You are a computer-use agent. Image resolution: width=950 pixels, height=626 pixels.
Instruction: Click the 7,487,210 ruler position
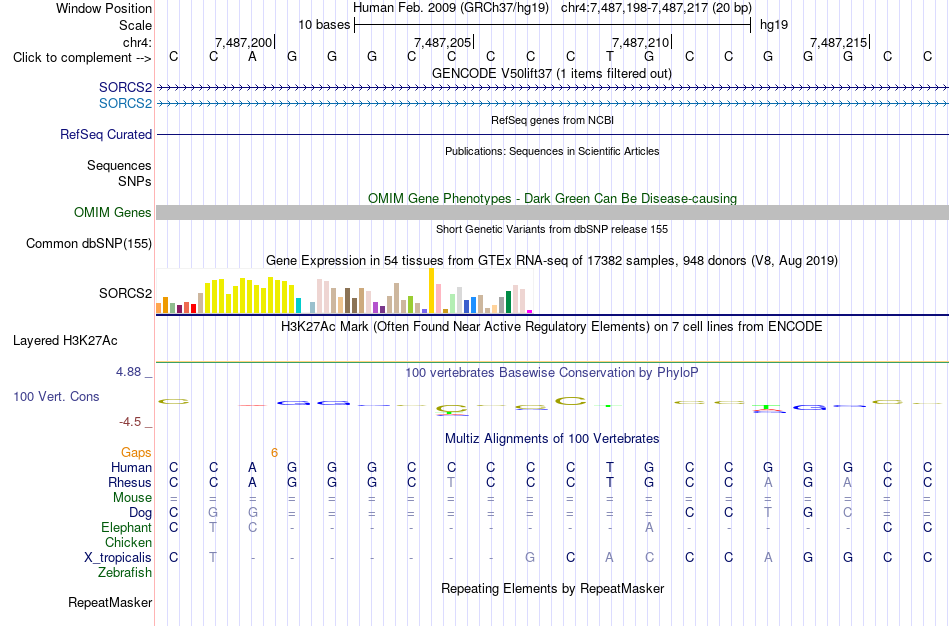click(x=640, y=42)
